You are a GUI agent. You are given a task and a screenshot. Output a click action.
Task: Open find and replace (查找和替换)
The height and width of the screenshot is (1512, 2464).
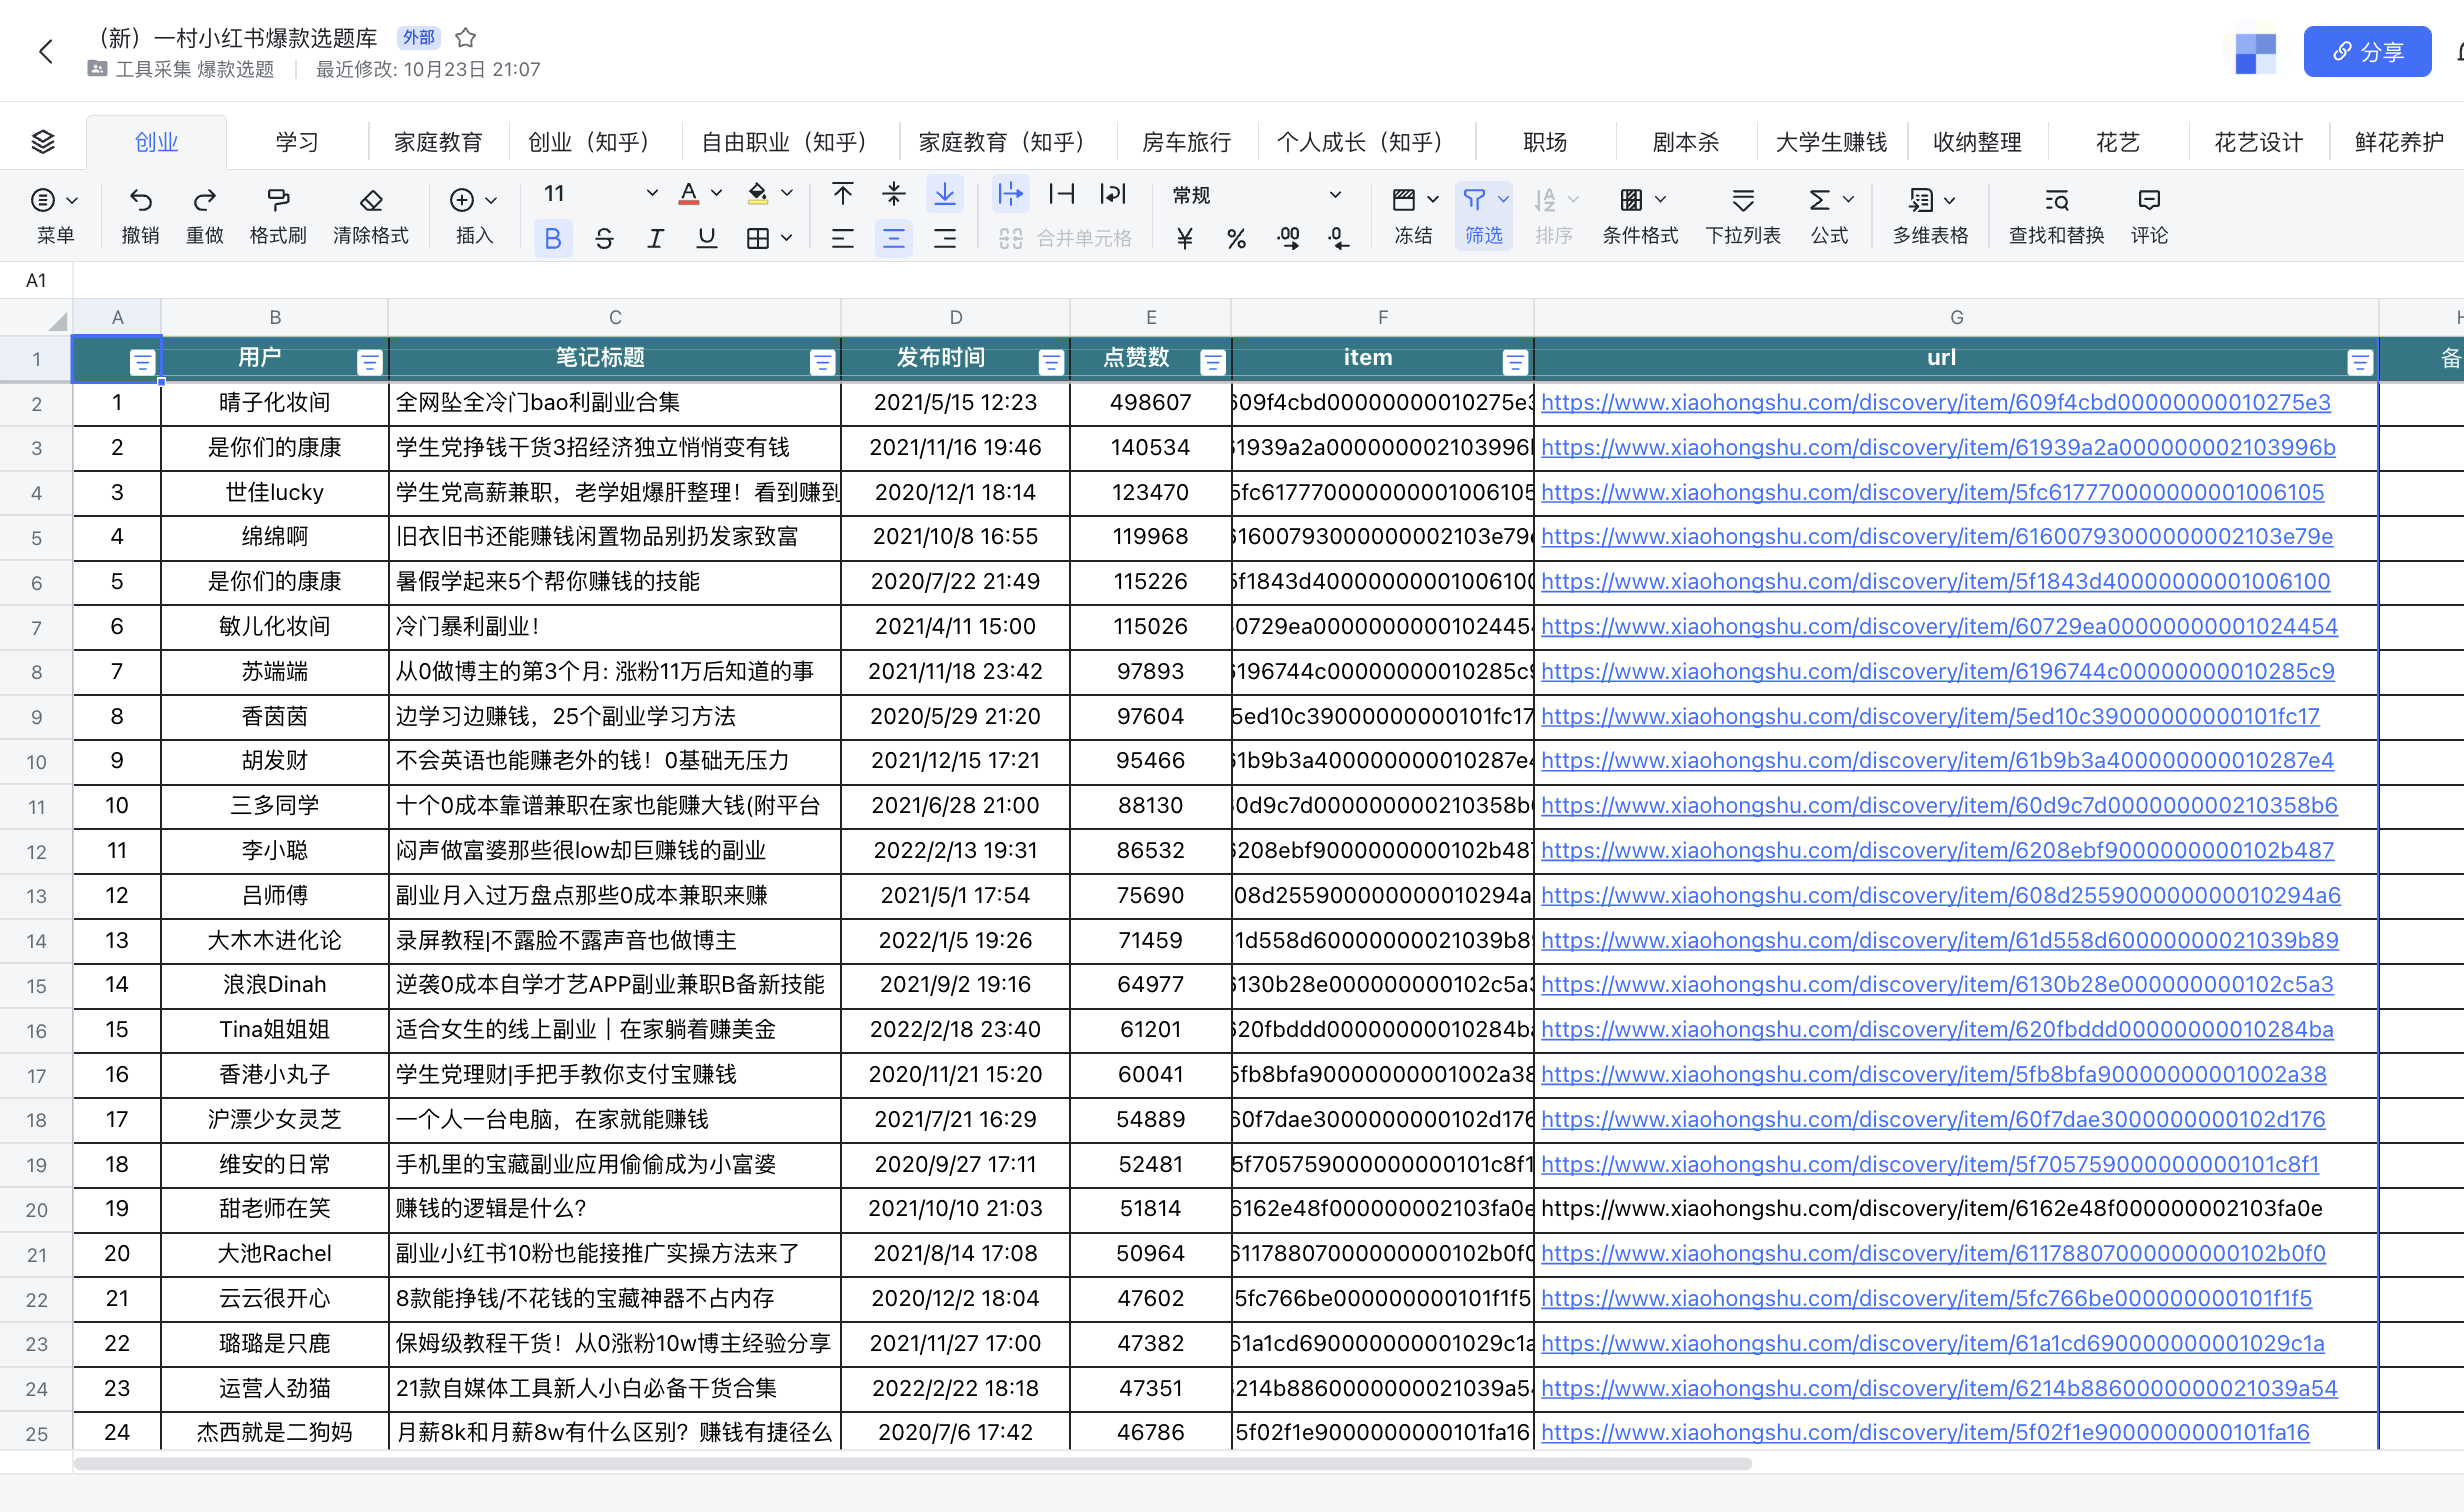click(x=2057, y=216)
